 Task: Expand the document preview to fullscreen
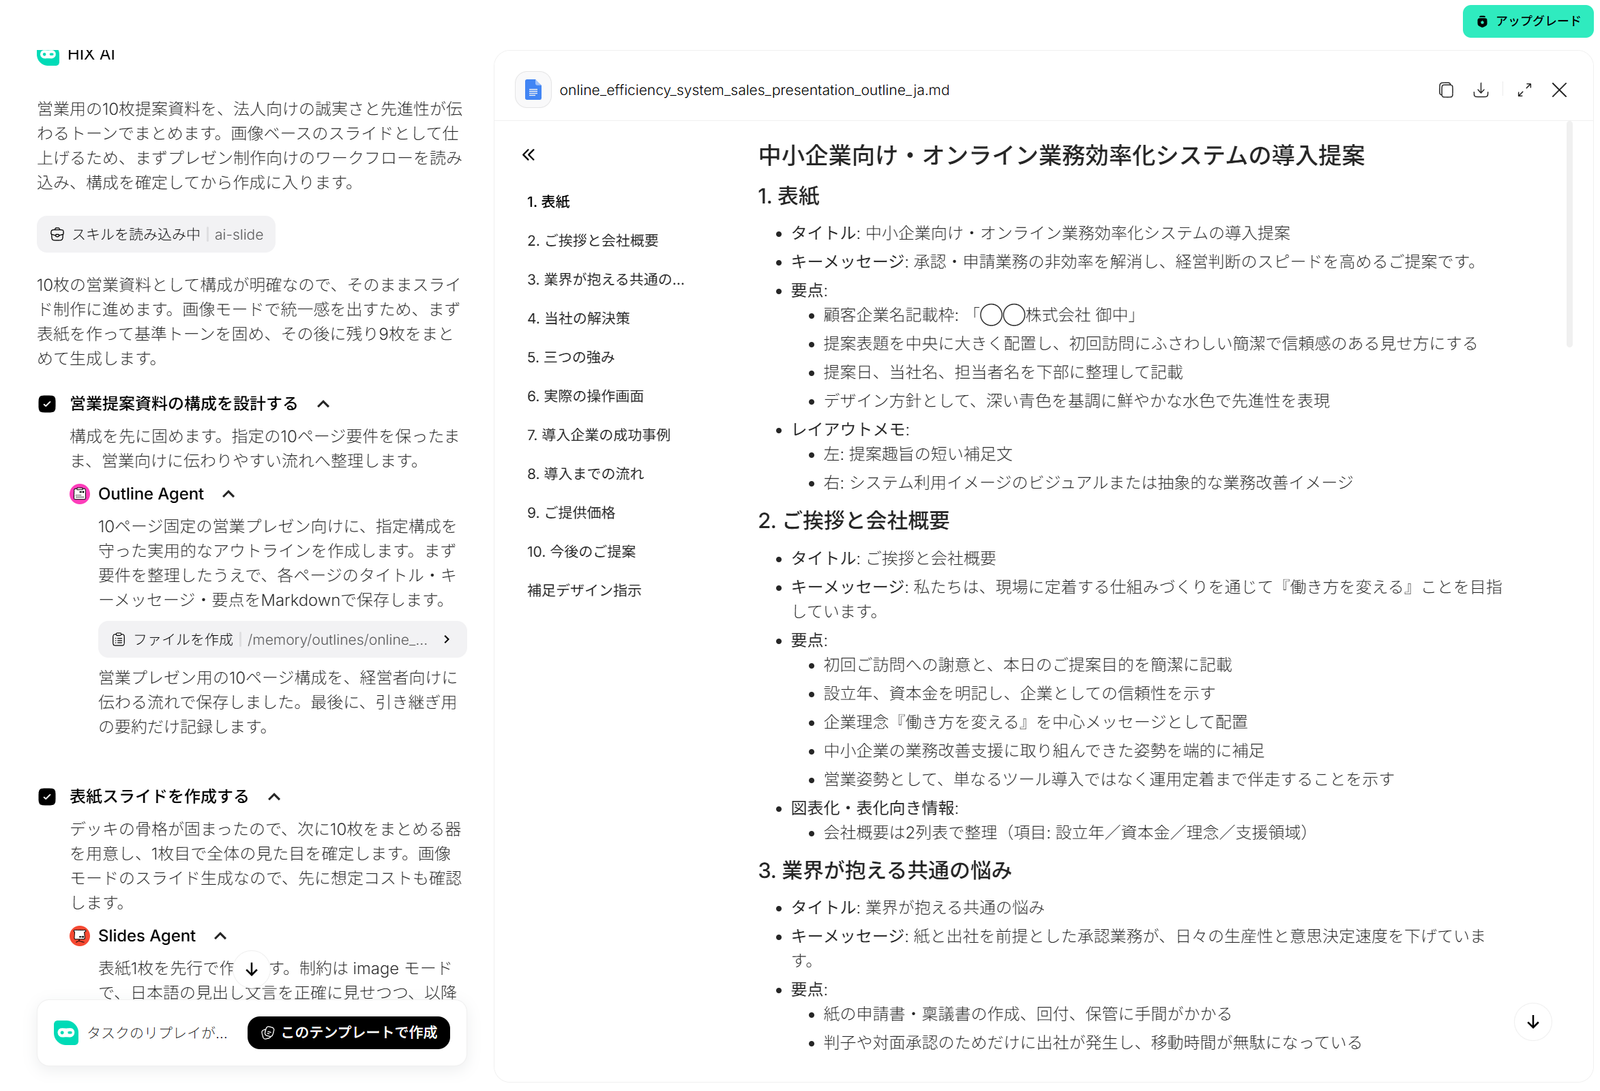(x=1524, y=90)
